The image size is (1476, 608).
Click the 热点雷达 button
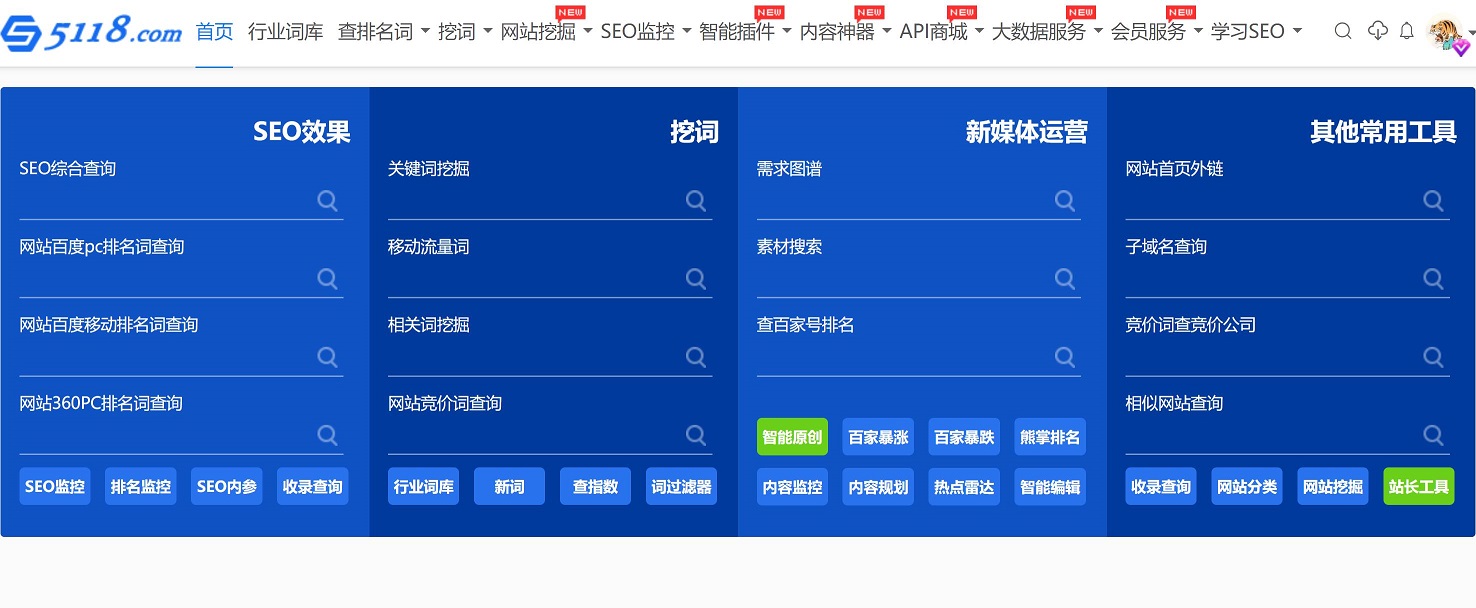click(965, 487)
